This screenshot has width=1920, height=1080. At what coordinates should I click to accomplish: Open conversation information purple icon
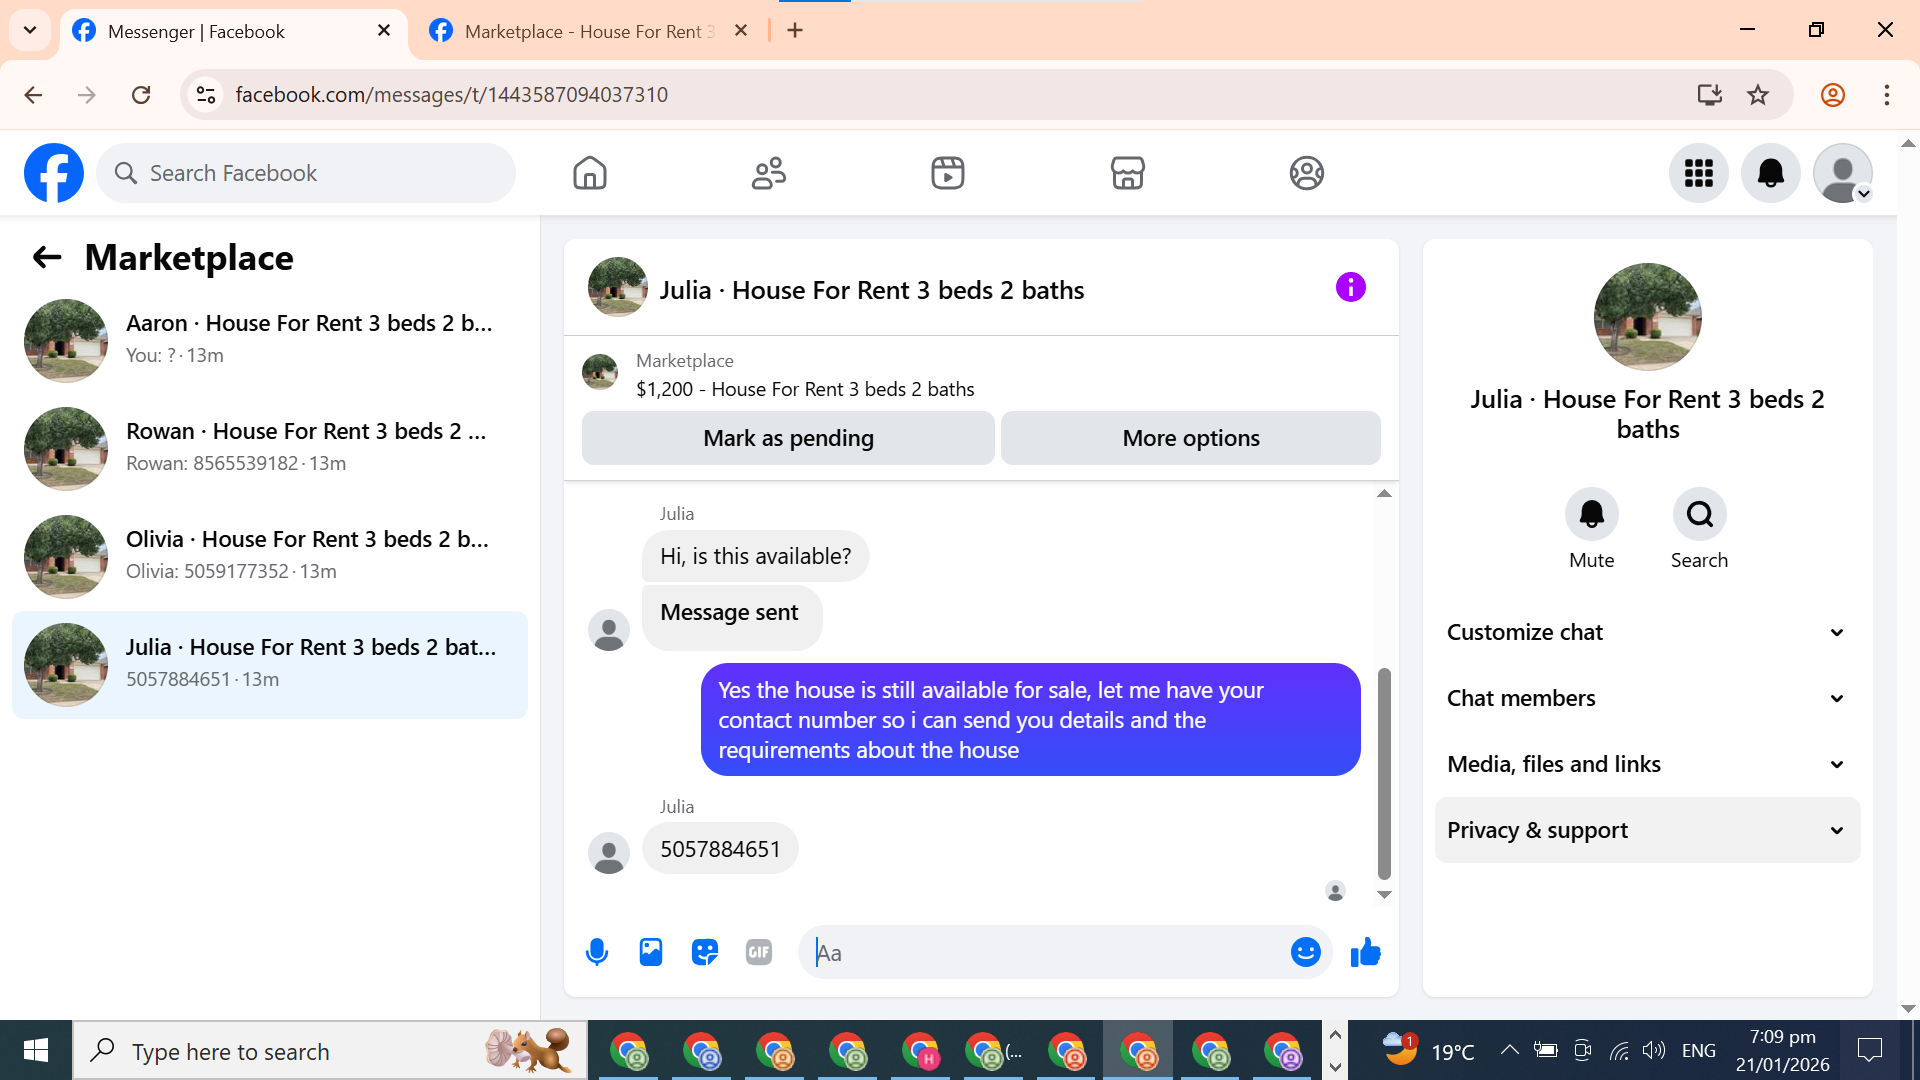click(x=1350, y=288)
